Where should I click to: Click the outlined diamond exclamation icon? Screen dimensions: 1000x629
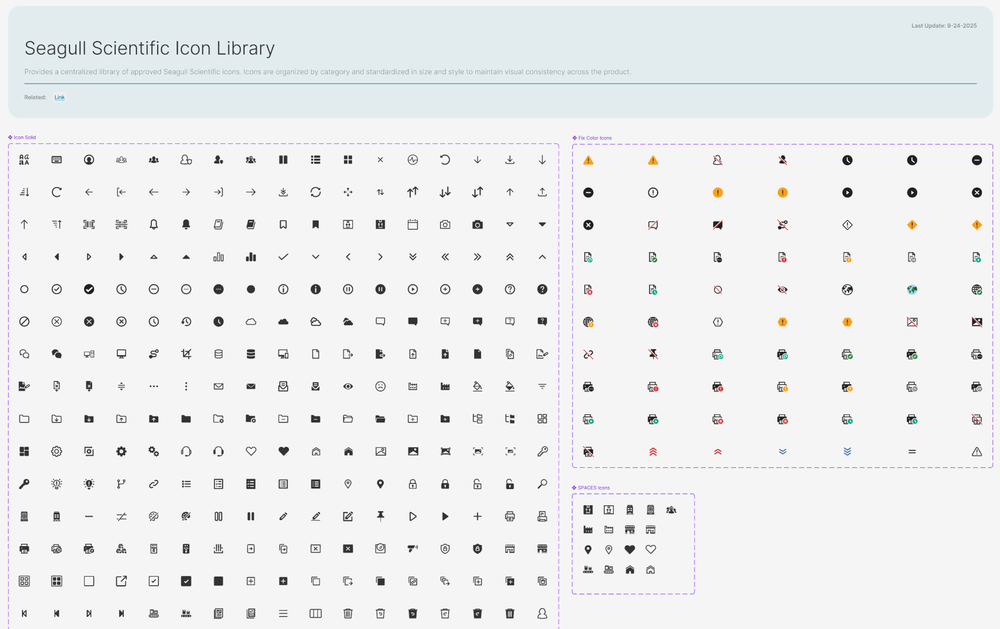(848, 225)
